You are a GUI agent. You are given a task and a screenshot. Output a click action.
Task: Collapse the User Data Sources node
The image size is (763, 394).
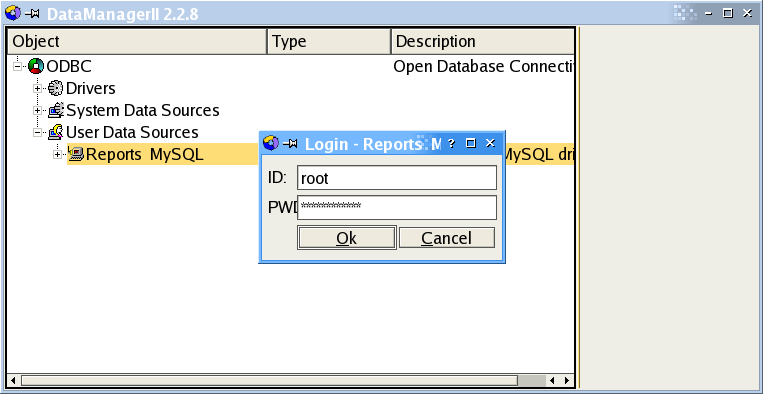37,132
